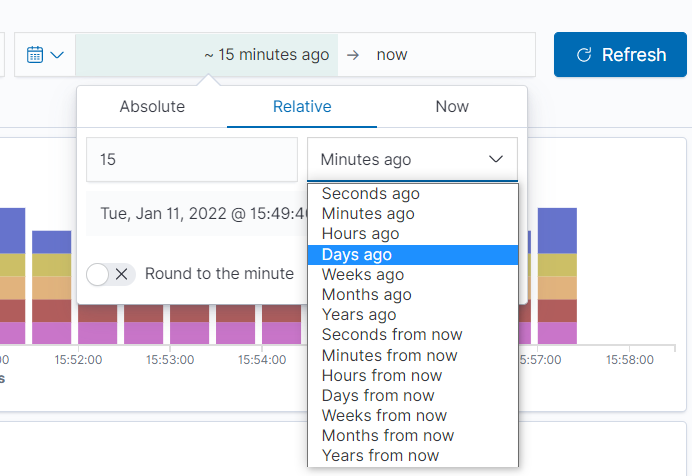Select Years ago option

pyautogui.click(x=358, y=315)
